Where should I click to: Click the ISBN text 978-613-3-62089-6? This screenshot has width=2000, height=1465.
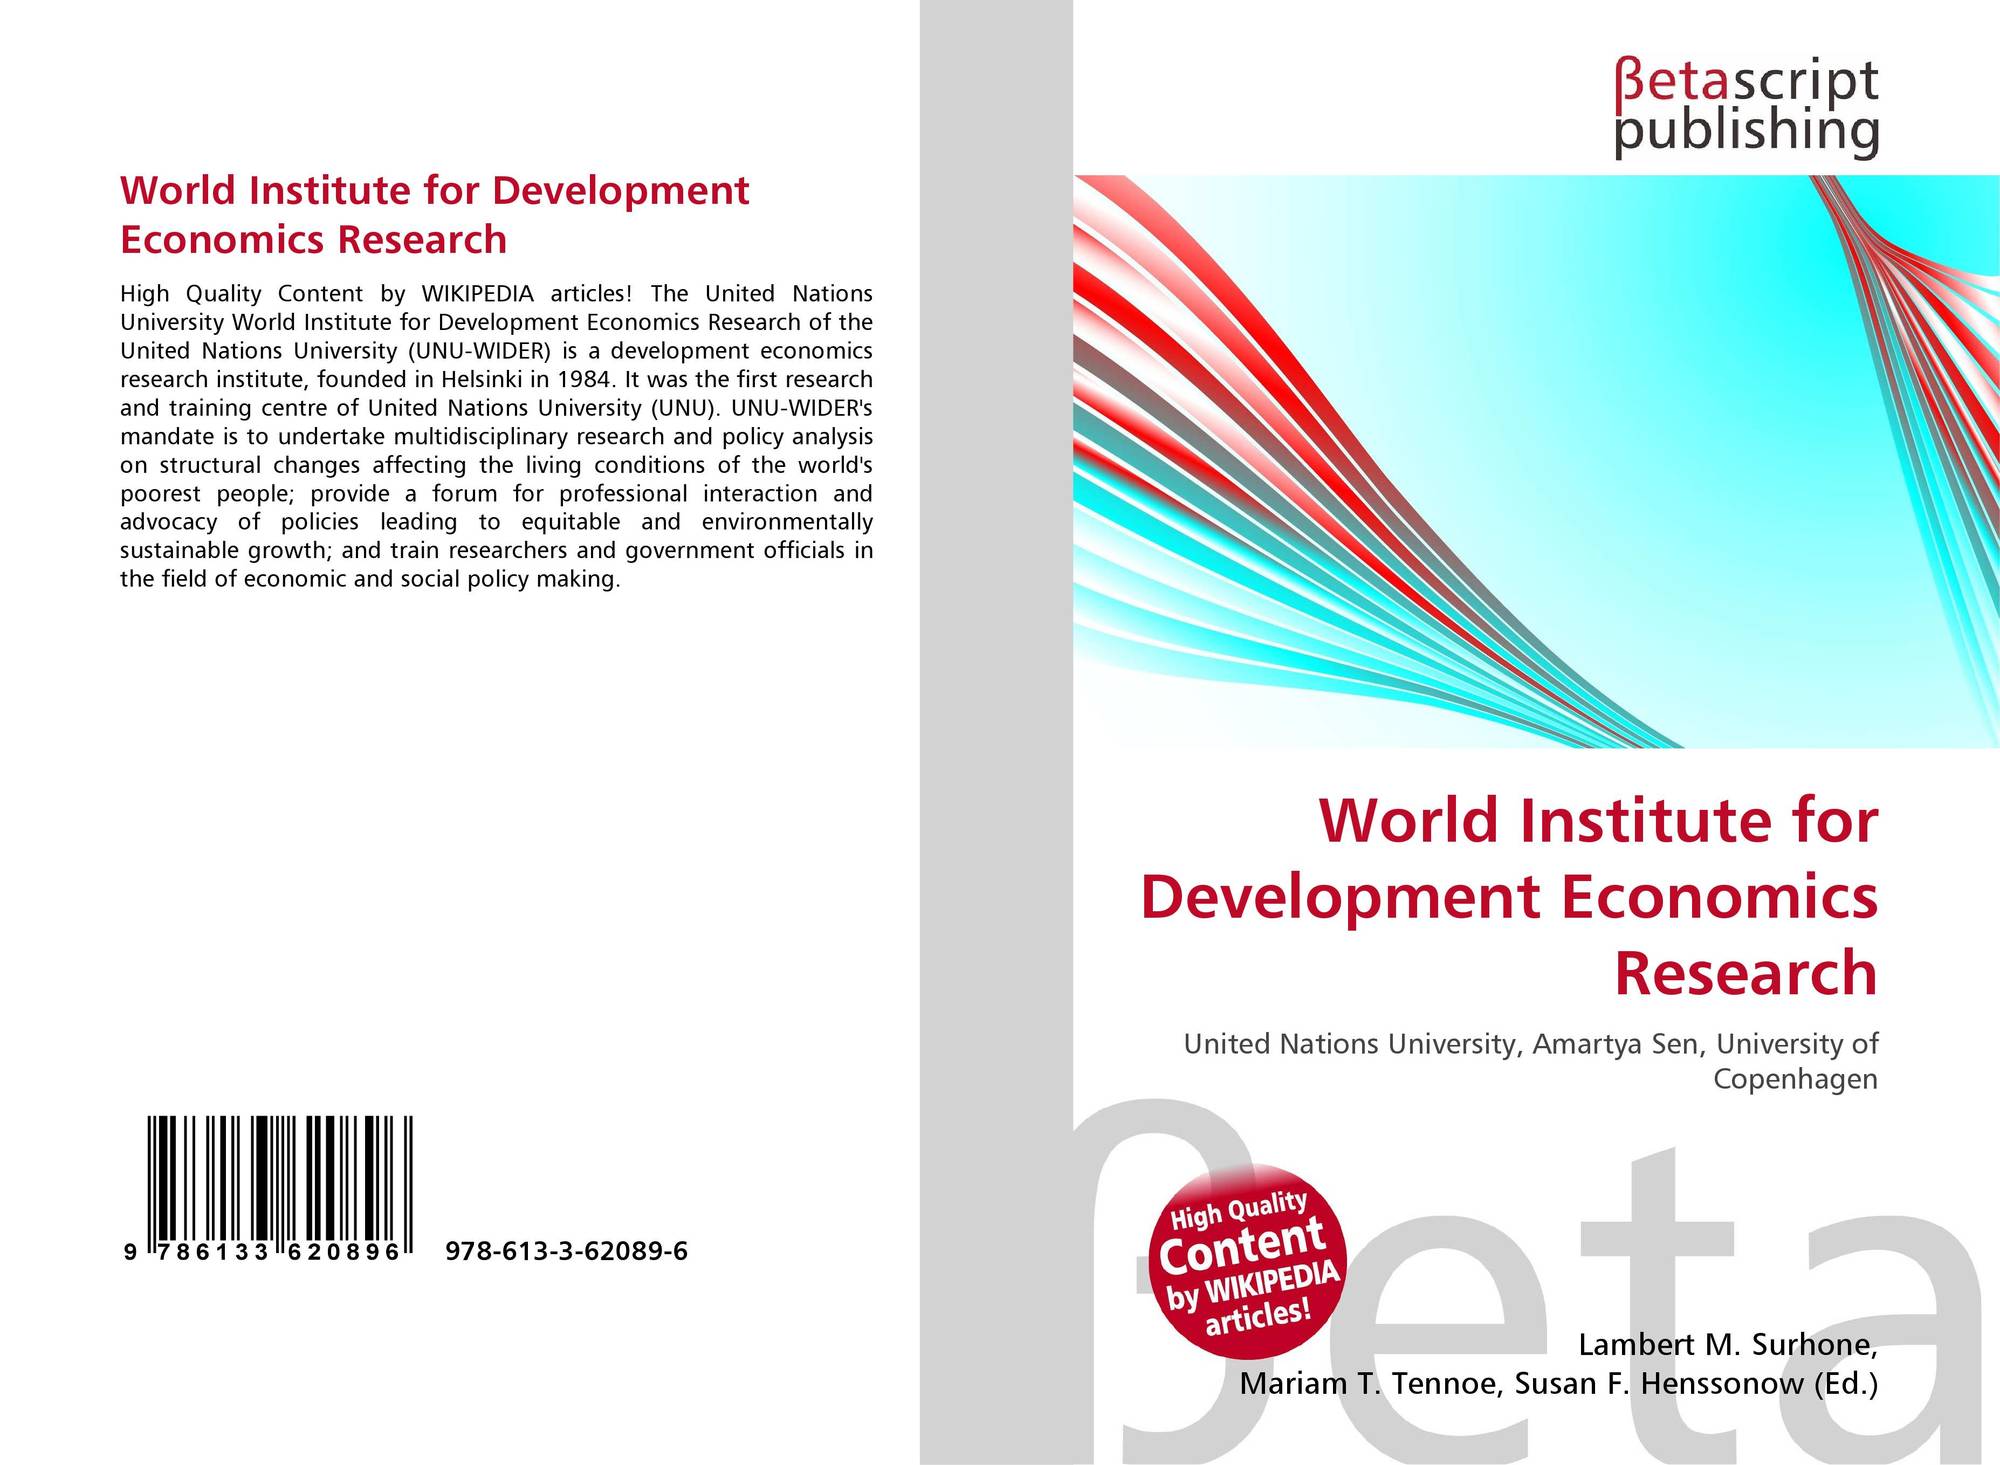(x=566, y=1251)
